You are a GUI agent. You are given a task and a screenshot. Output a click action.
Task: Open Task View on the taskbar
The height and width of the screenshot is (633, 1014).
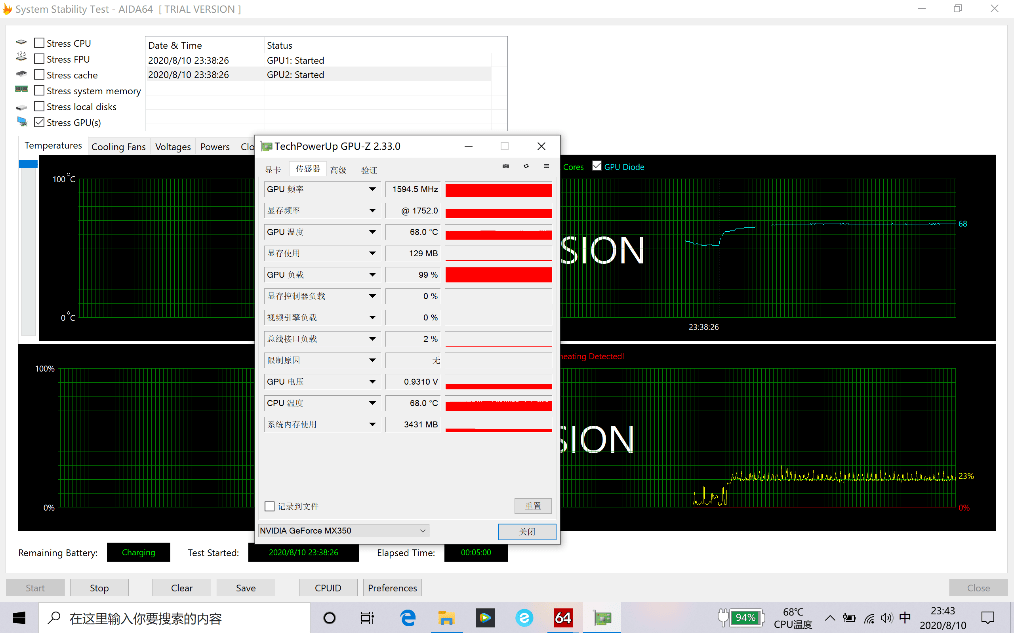click(x=368, y=618)
